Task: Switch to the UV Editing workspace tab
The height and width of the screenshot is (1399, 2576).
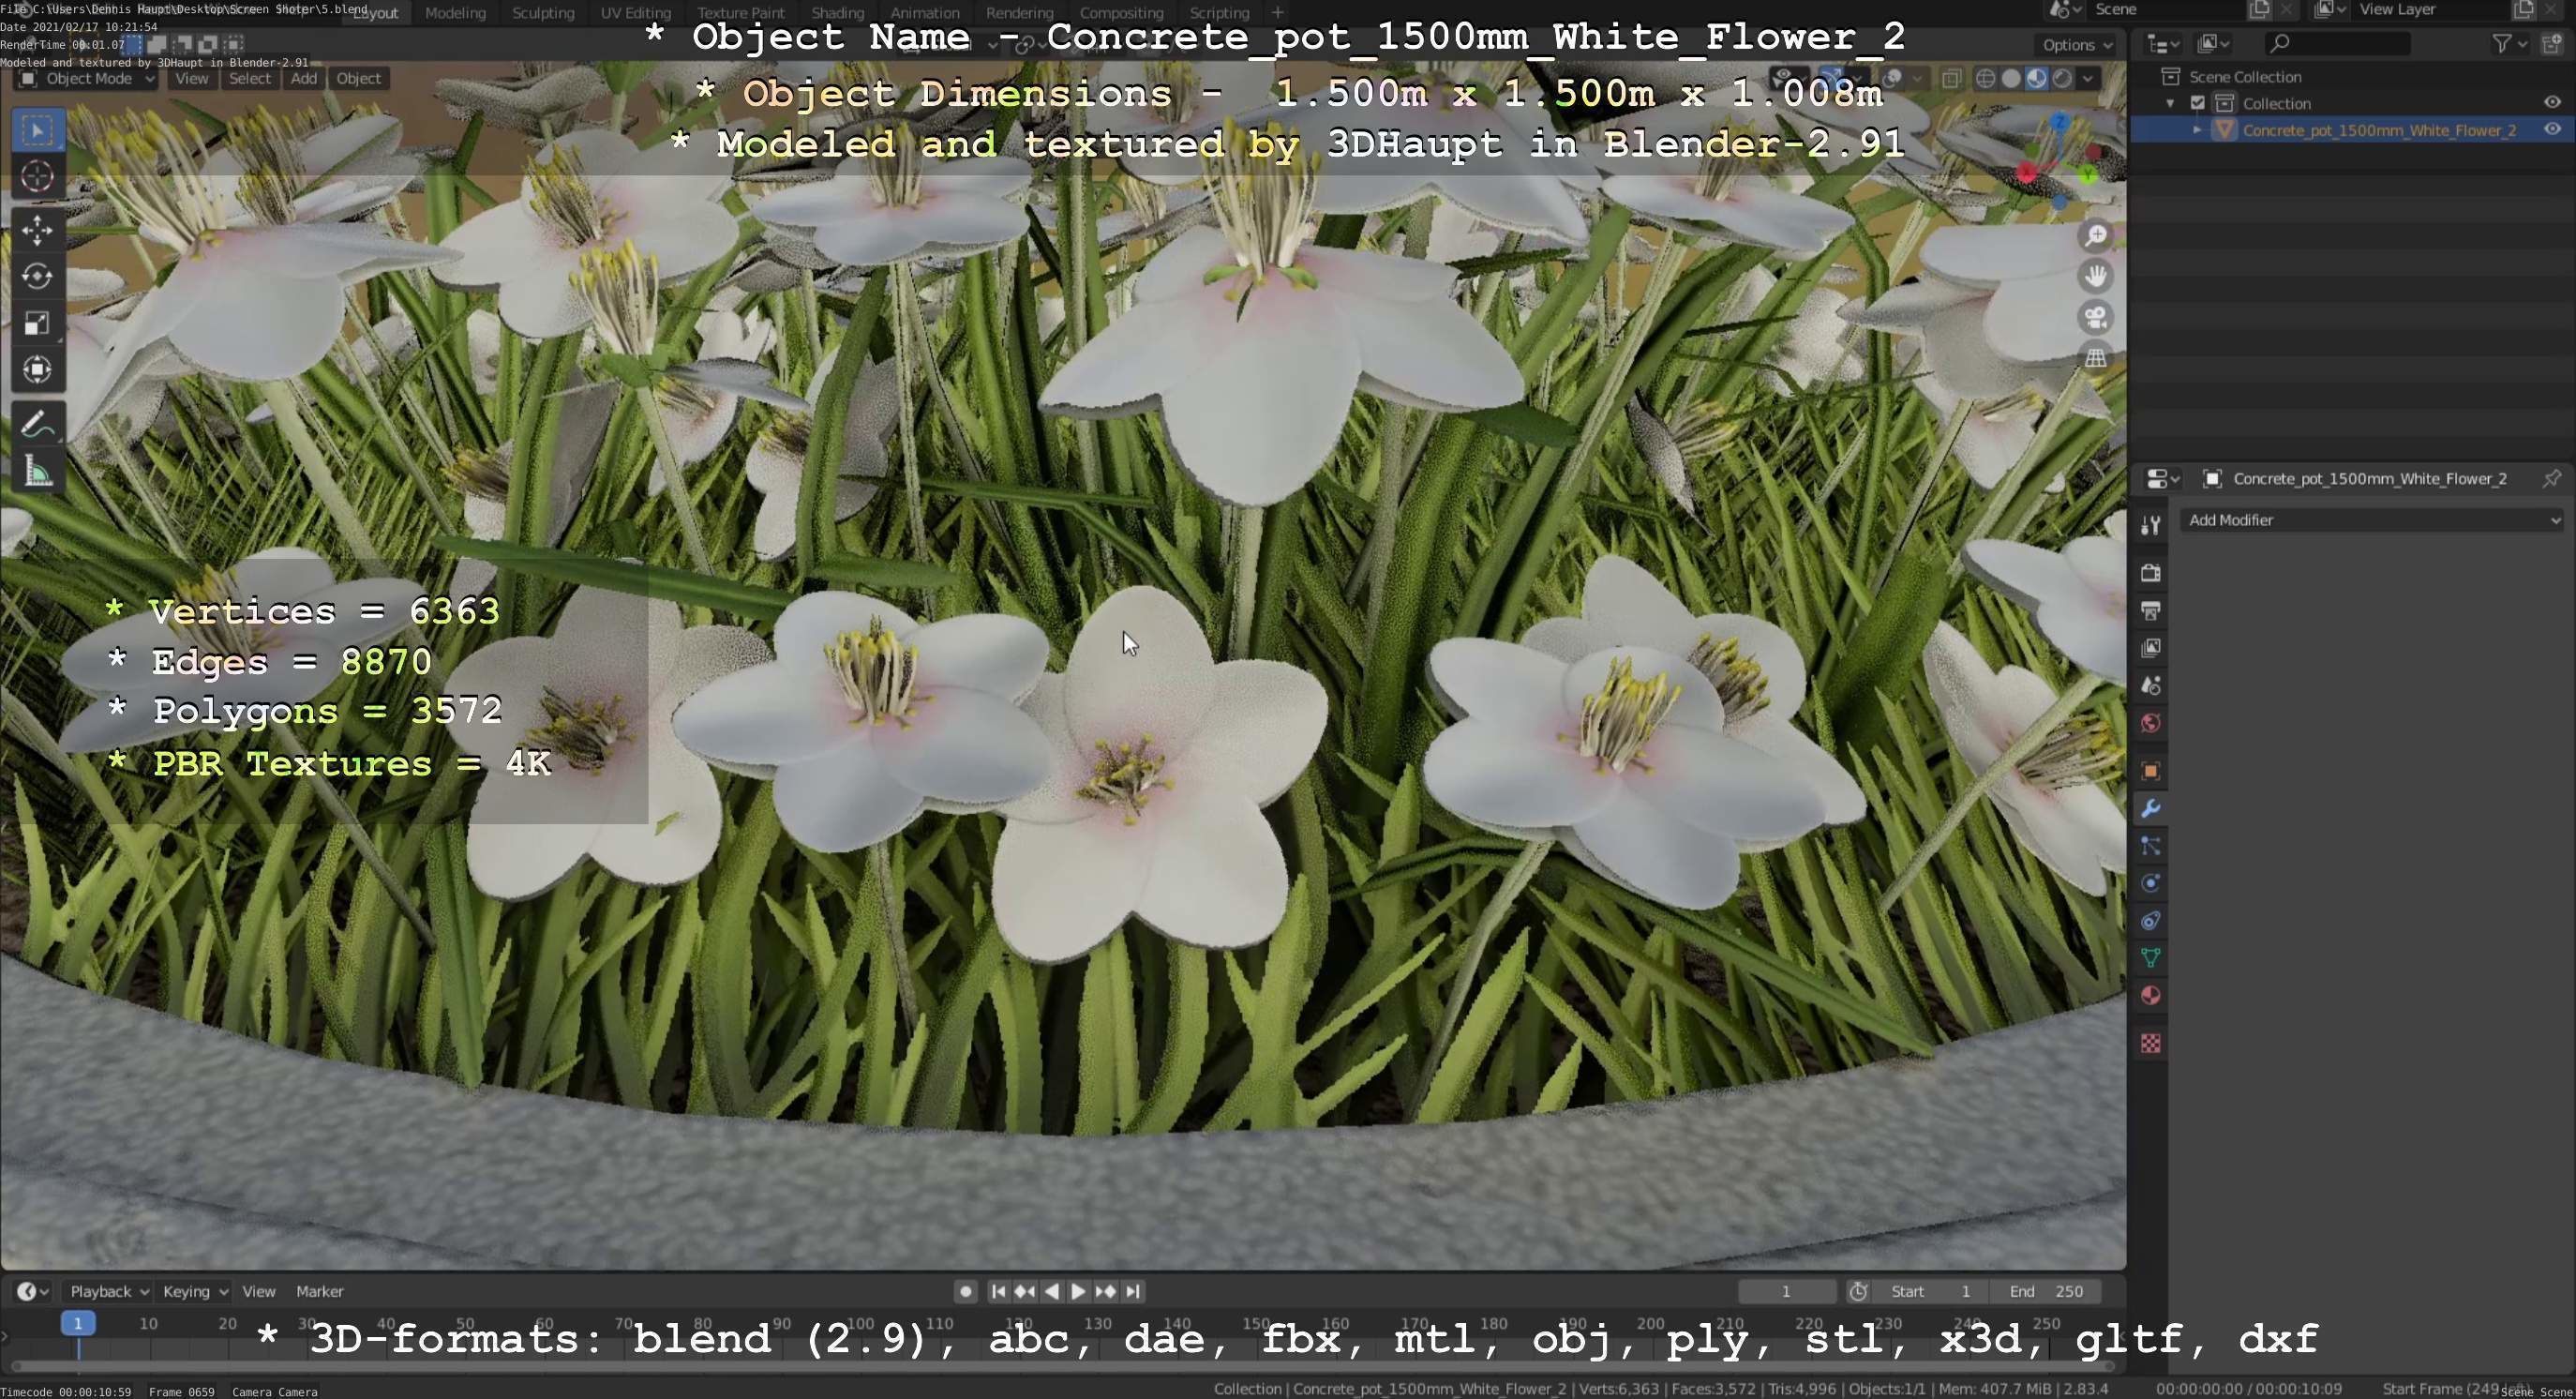Action: (635, 13)
